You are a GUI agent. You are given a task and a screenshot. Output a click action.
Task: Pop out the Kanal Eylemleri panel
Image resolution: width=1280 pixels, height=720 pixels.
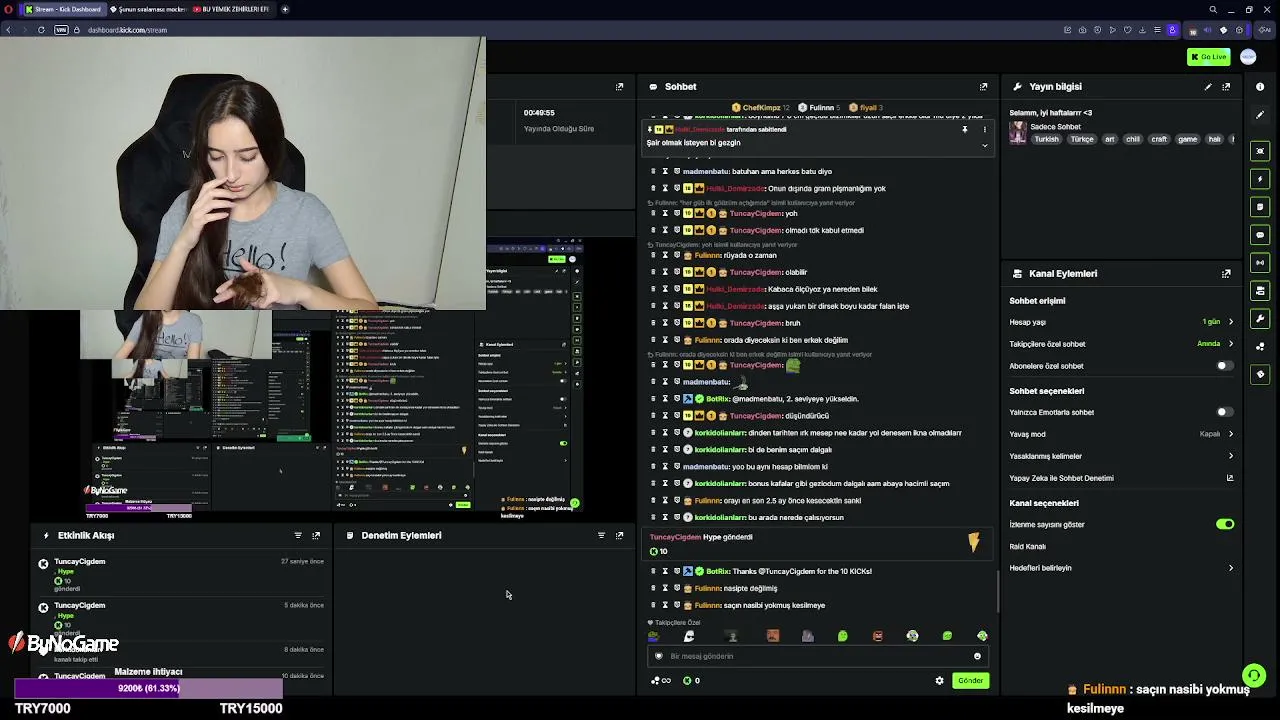click(x=1226, y=274)
